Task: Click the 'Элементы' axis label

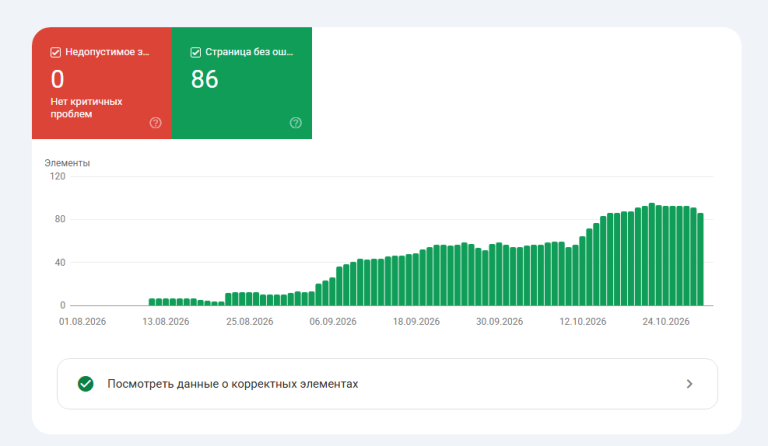Action: (67, 163)
